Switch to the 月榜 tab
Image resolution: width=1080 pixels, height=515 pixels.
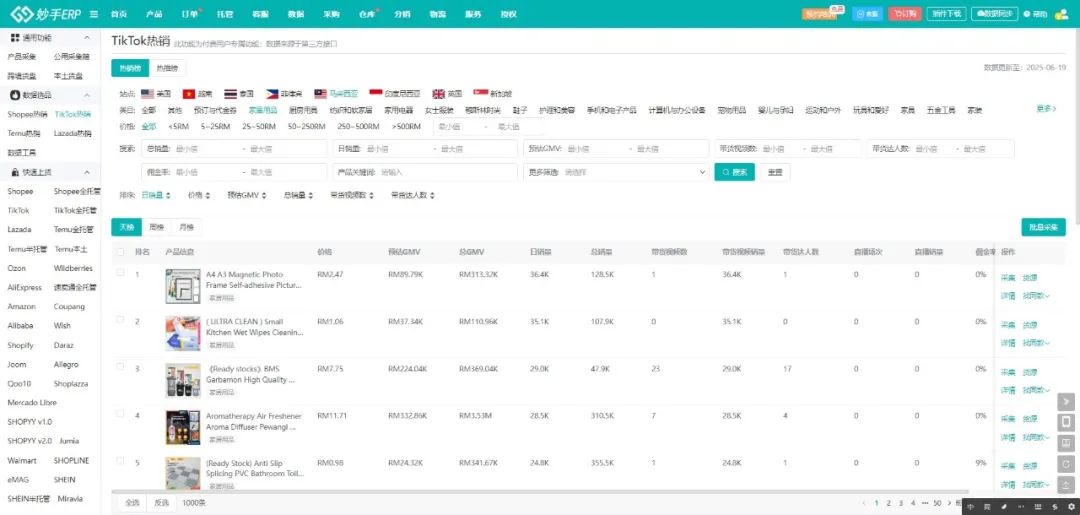[x=187, y=227]
